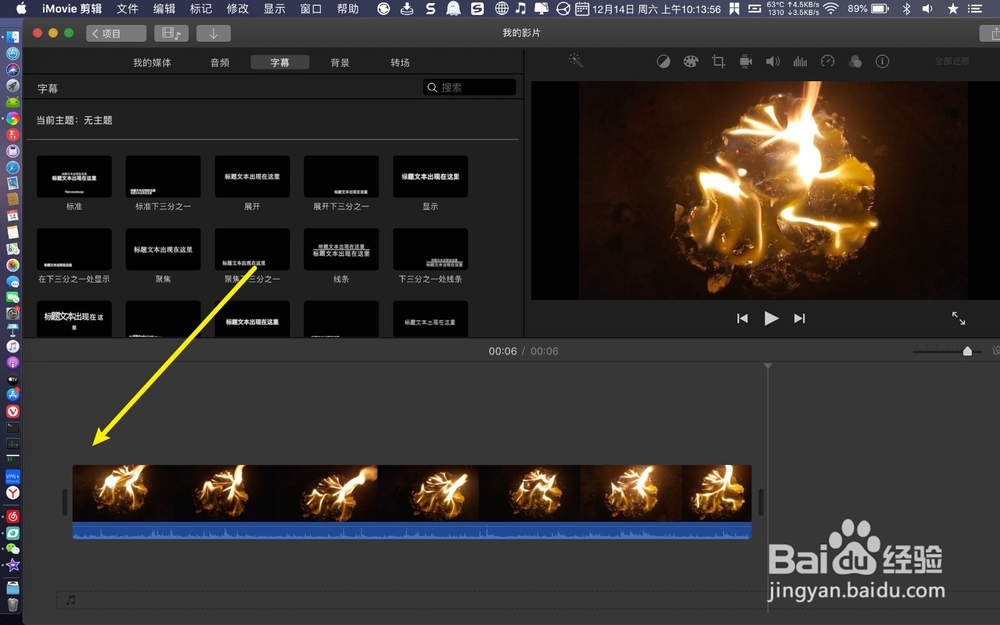This screenshot has height=625, width=1000.
Task: Click the battery status 89% indicator
Action: click(868, 9)
